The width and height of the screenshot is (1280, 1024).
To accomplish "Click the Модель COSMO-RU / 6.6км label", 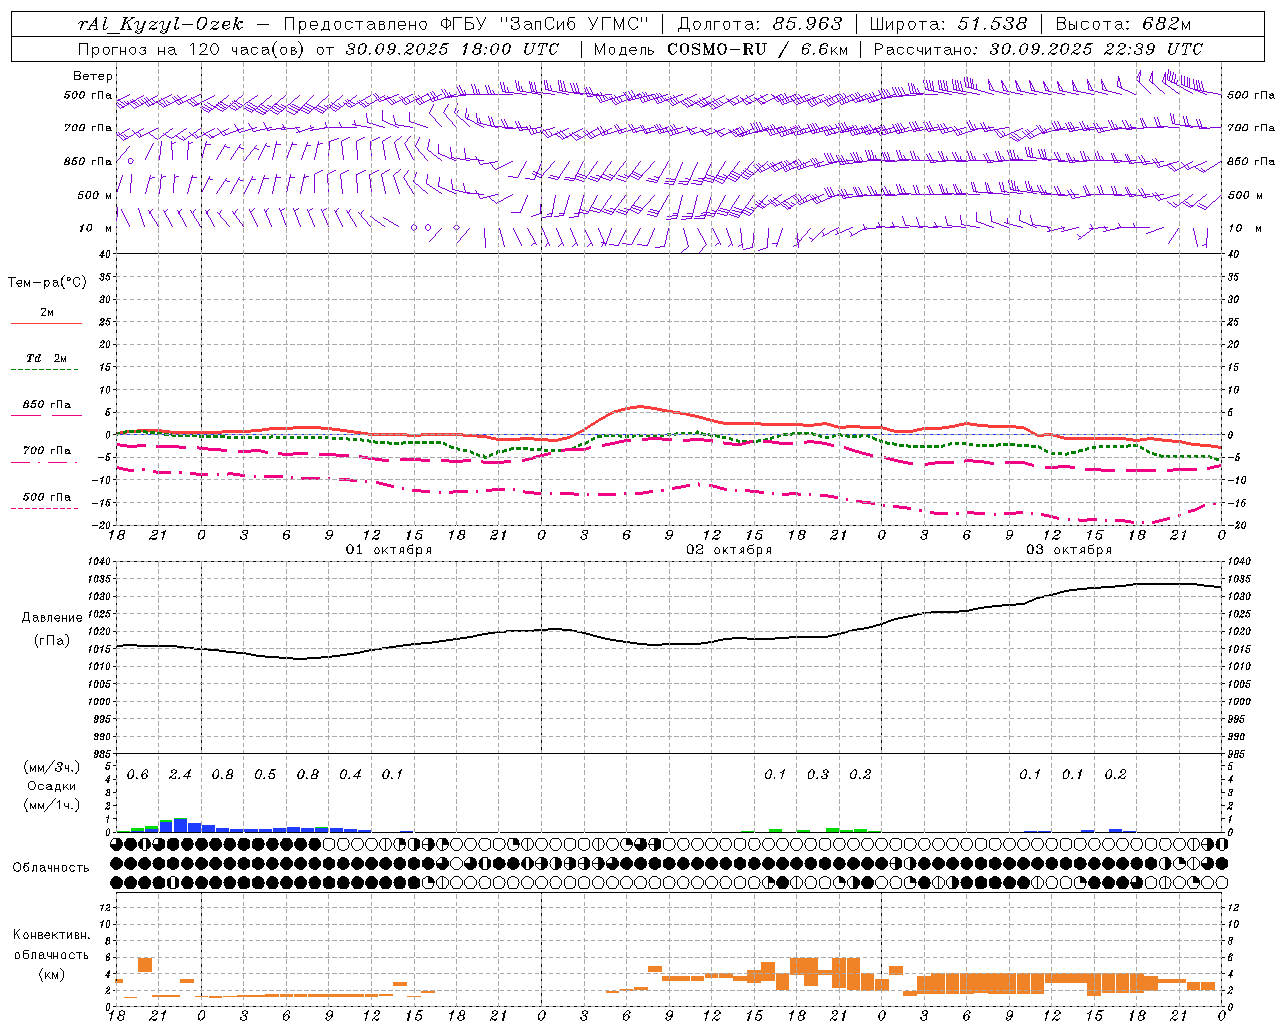I will [x=721, y=49].
